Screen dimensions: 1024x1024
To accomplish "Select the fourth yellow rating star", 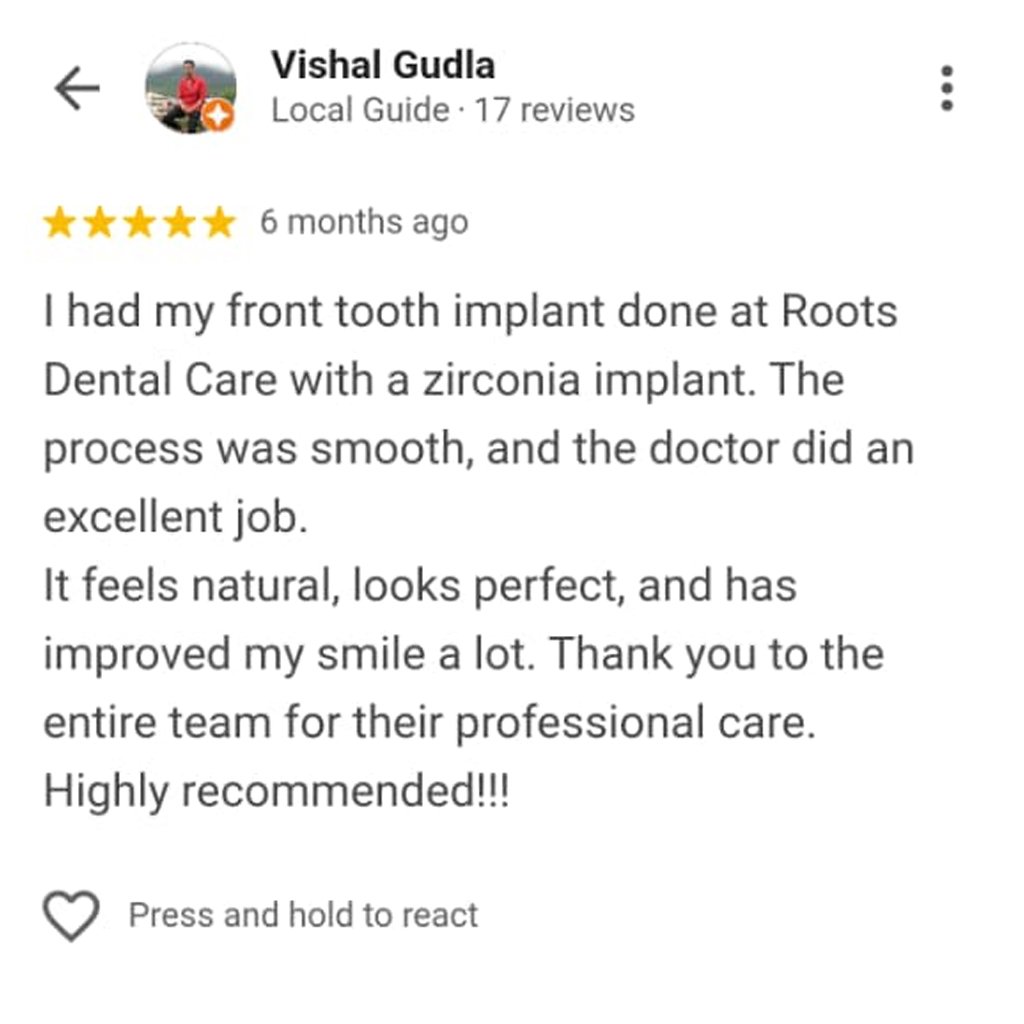I will (179, 223).
